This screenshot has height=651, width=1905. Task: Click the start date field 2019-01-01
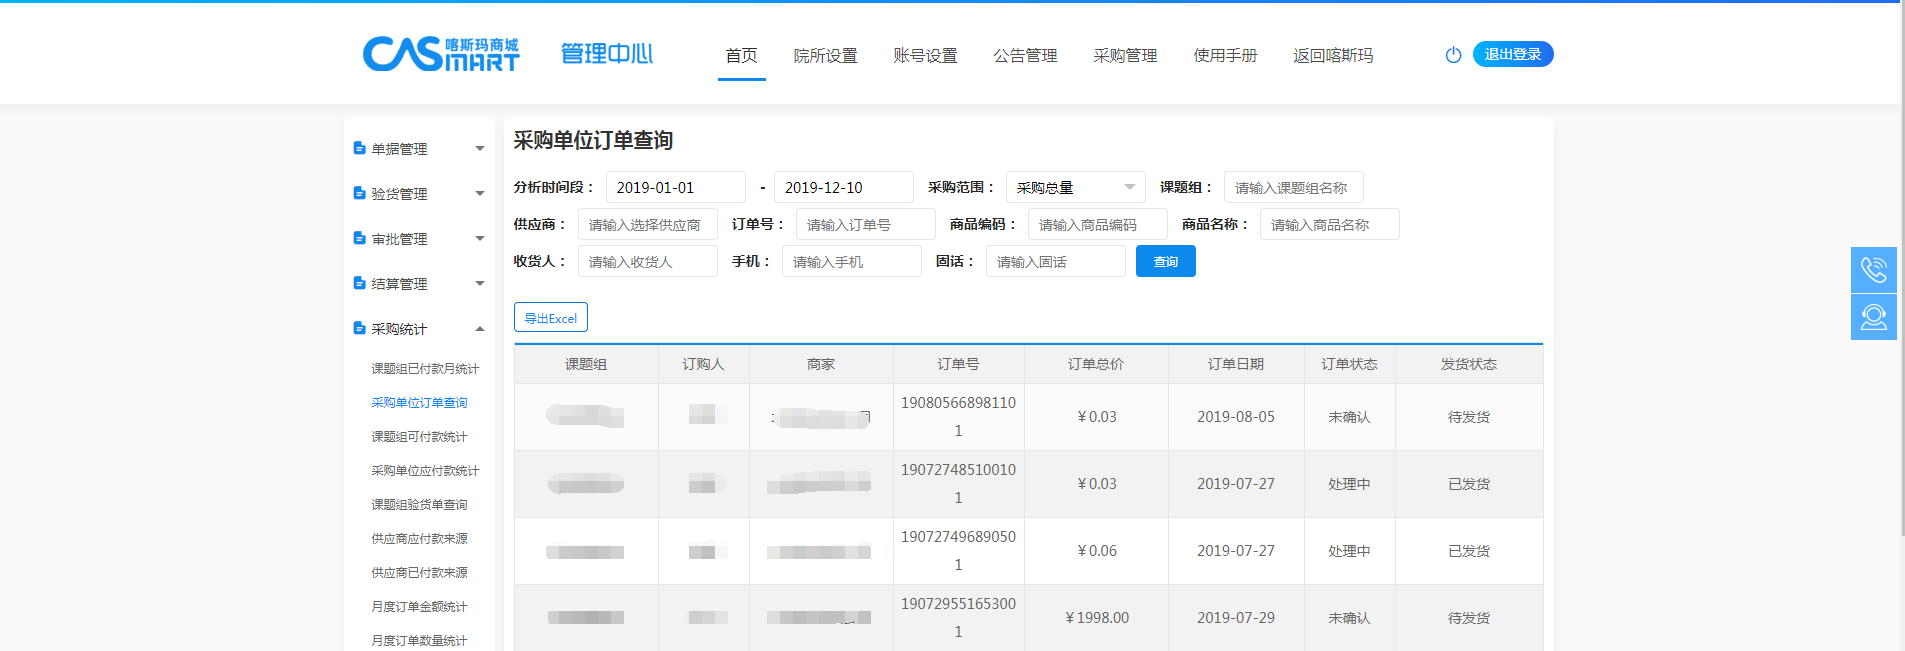[675, 188]
